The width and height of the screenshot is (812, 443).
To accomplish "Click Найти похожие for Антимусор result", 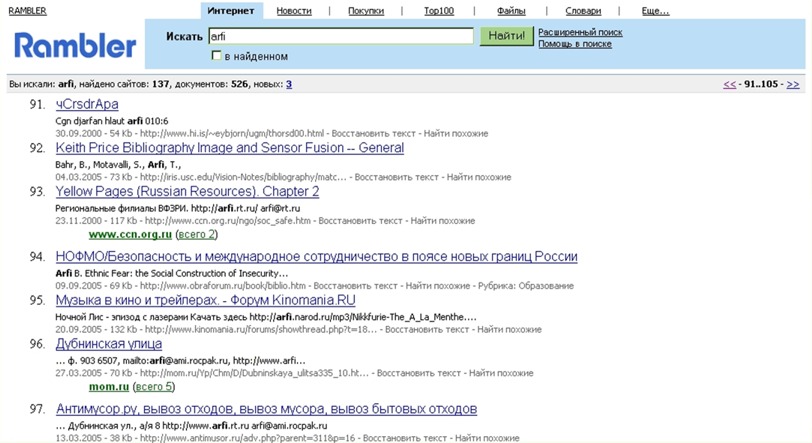I will [487, 438].
